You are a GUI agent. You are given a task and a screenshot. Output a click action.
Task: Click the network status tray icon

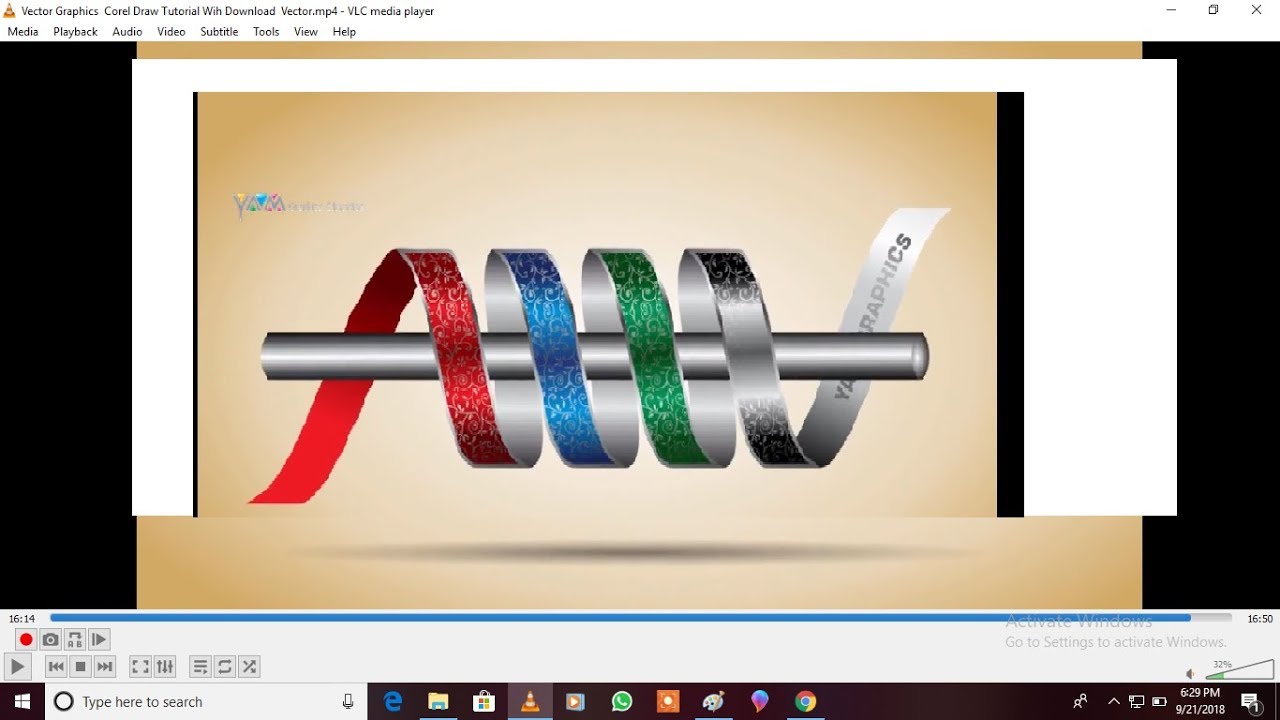click(1137, 702)
